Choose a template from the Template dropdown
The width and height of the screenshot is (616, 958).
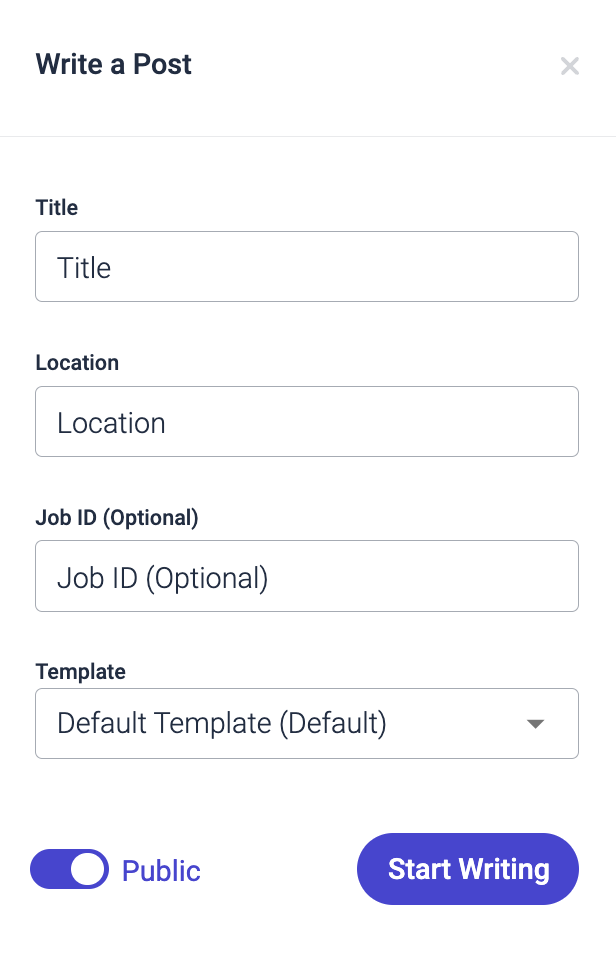307,723
